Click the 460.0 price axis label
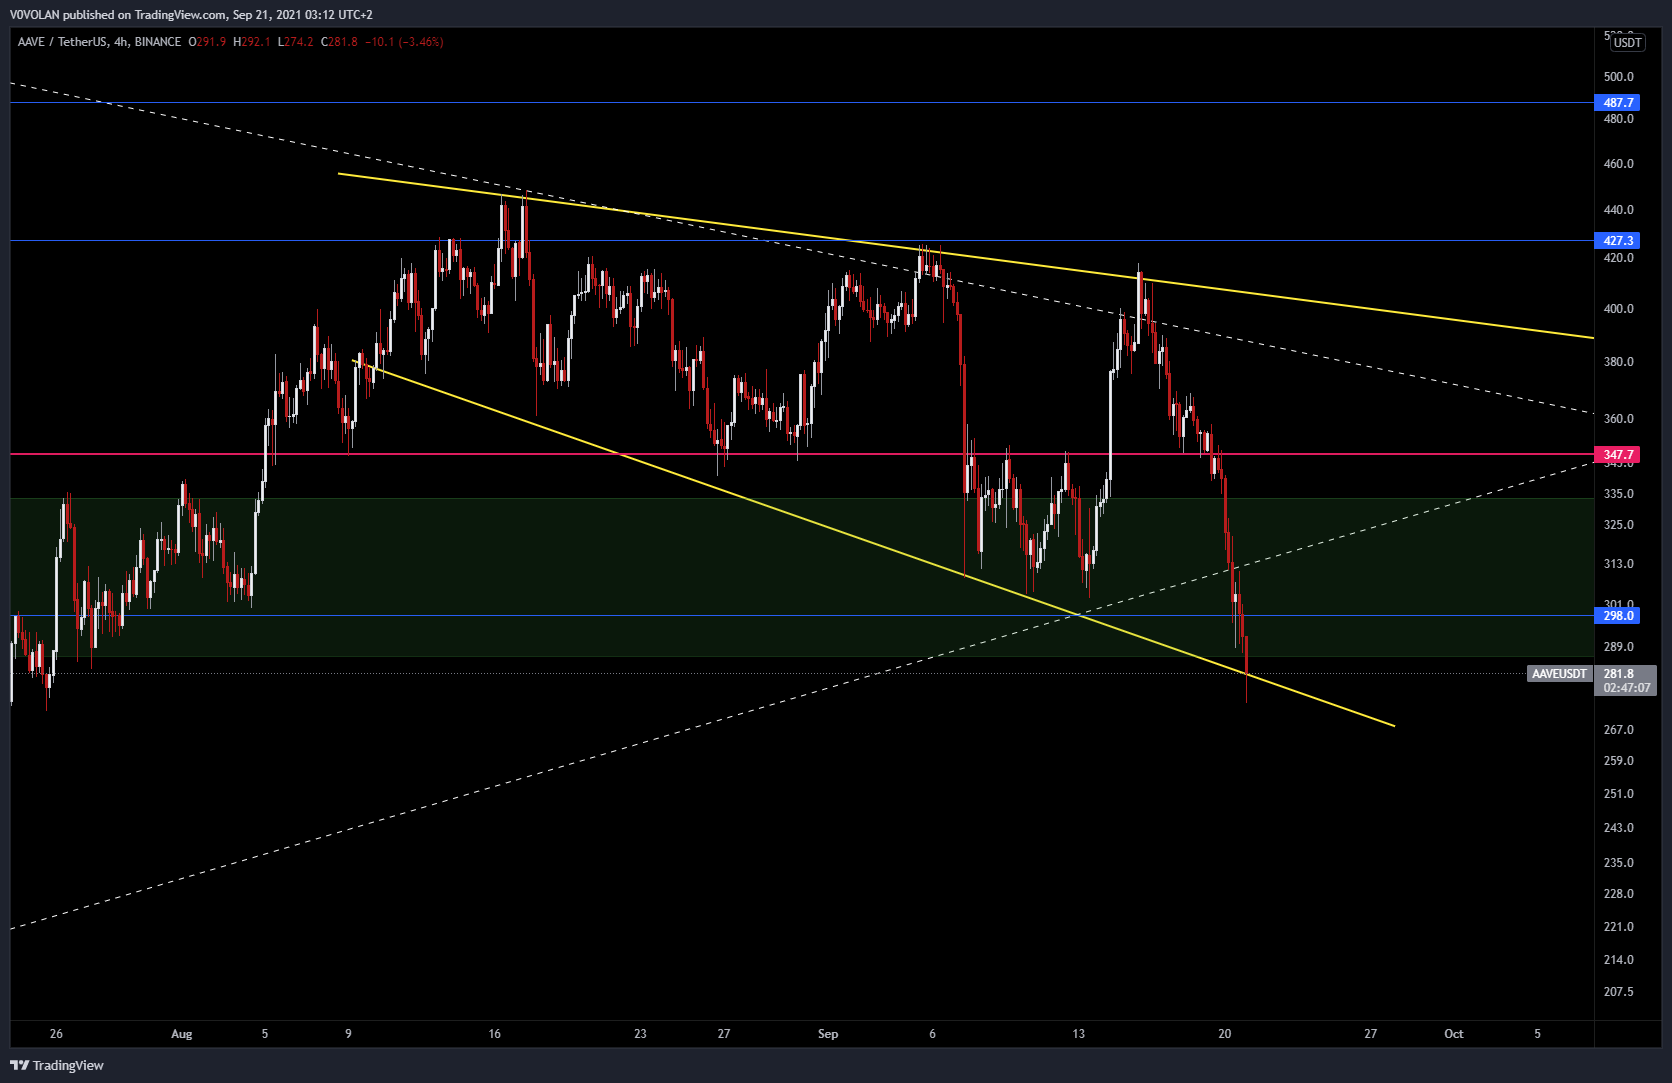 pyautogui.click(x=1618, y=164)
